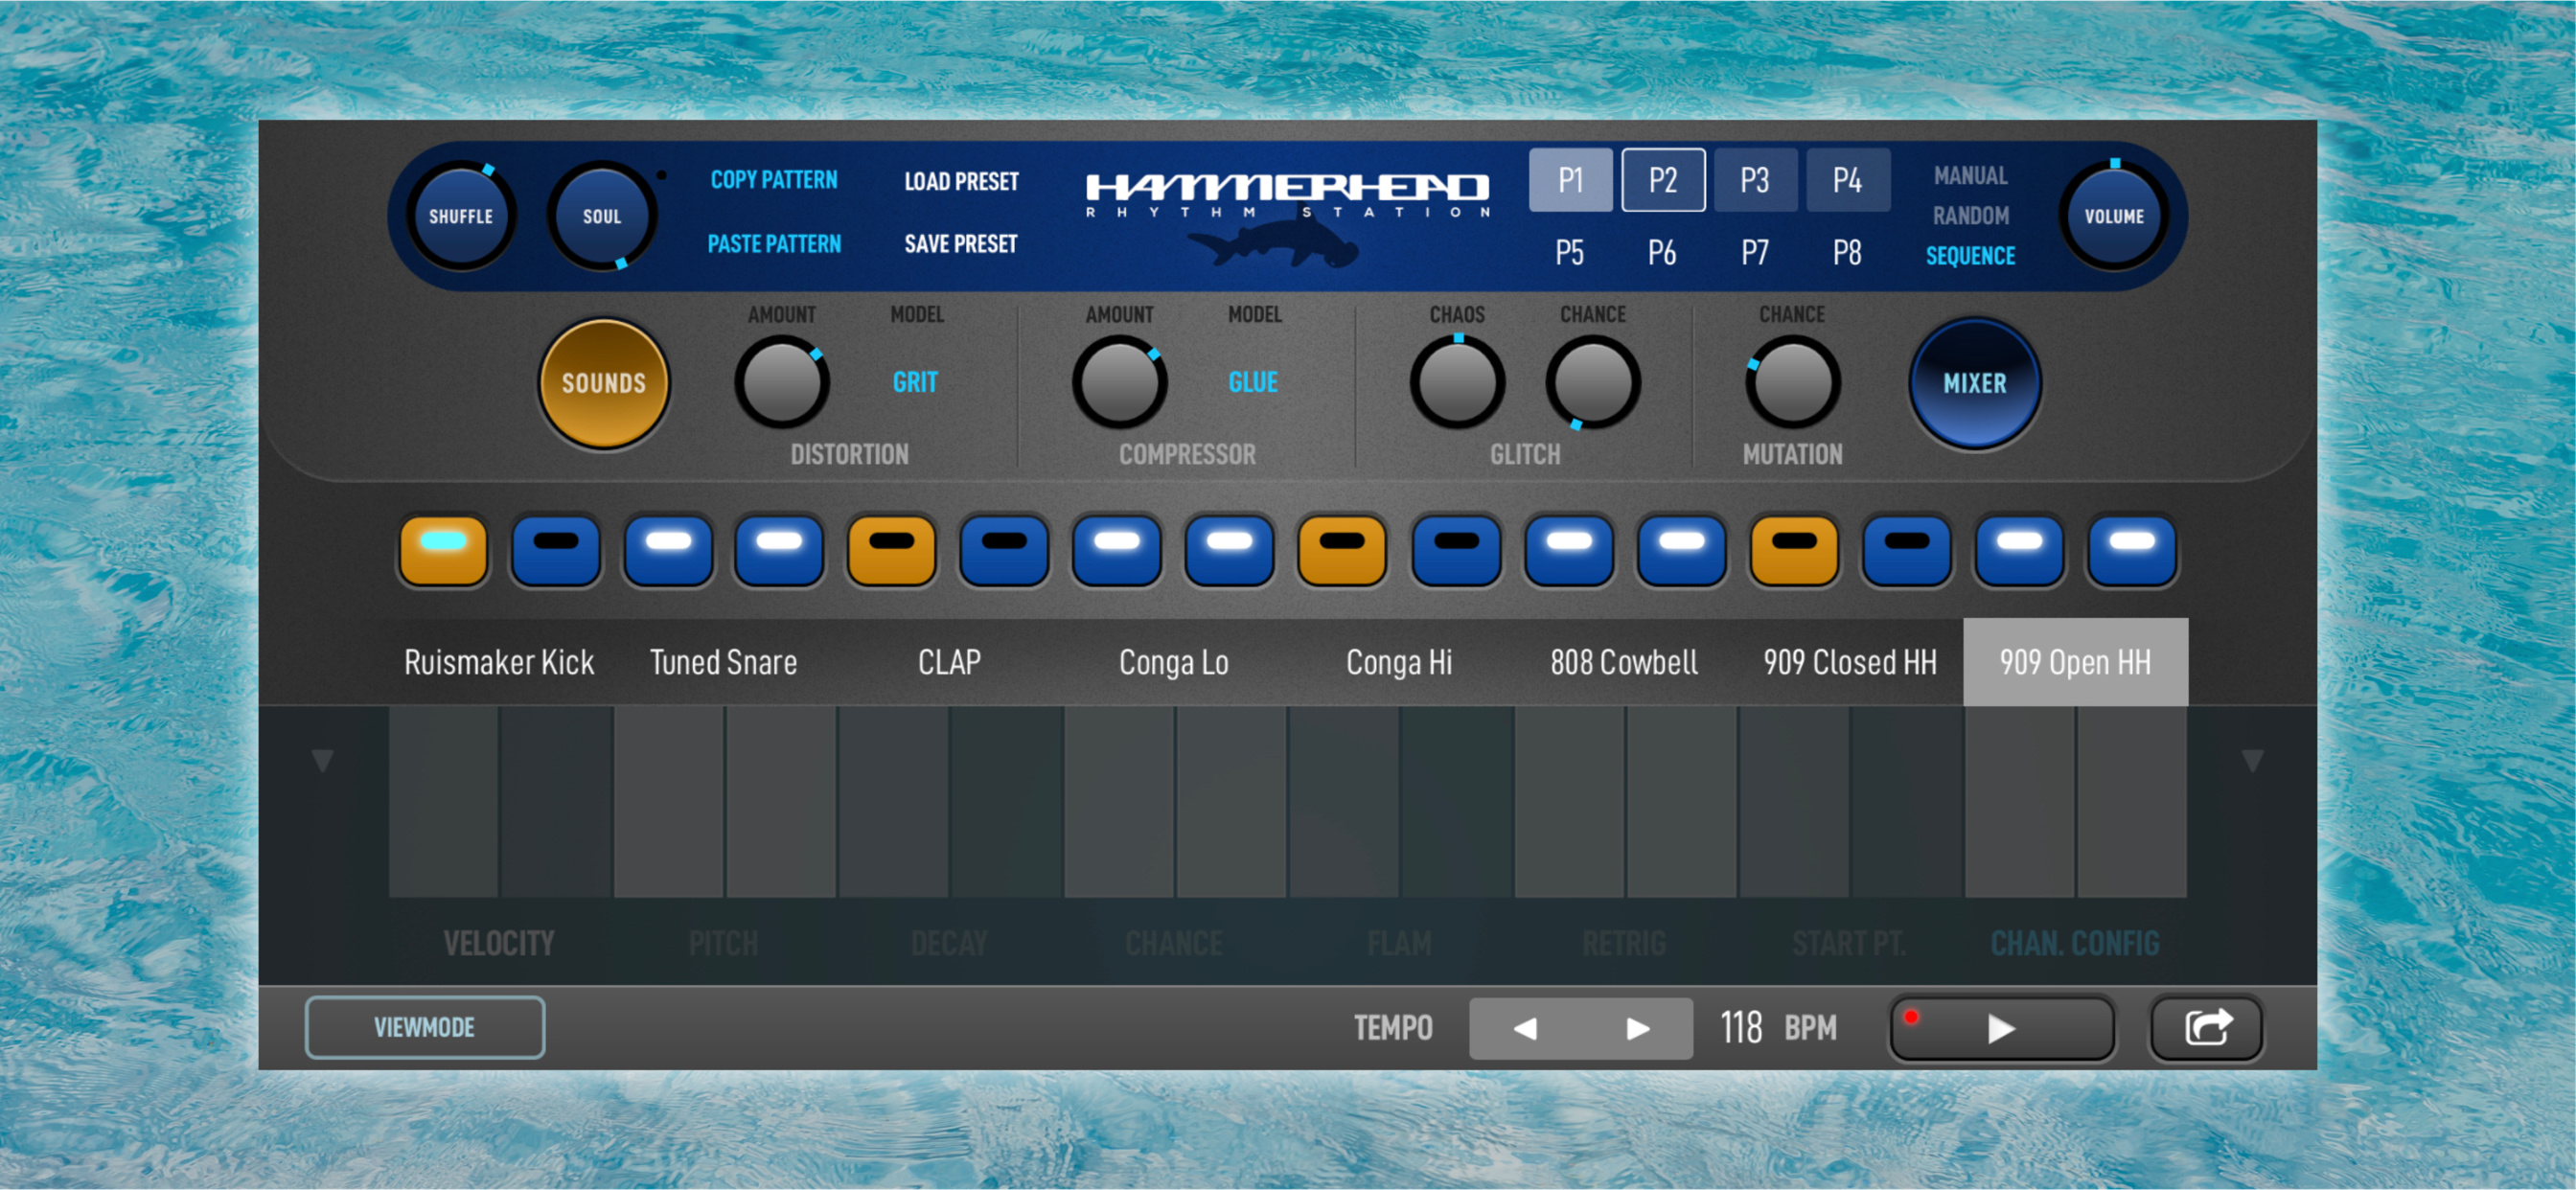Image resolution: width=2576 pixels, height=1190 pixels.
Task: Click the Compressor AMOUNT knob
Action: tap(1120, 383)
